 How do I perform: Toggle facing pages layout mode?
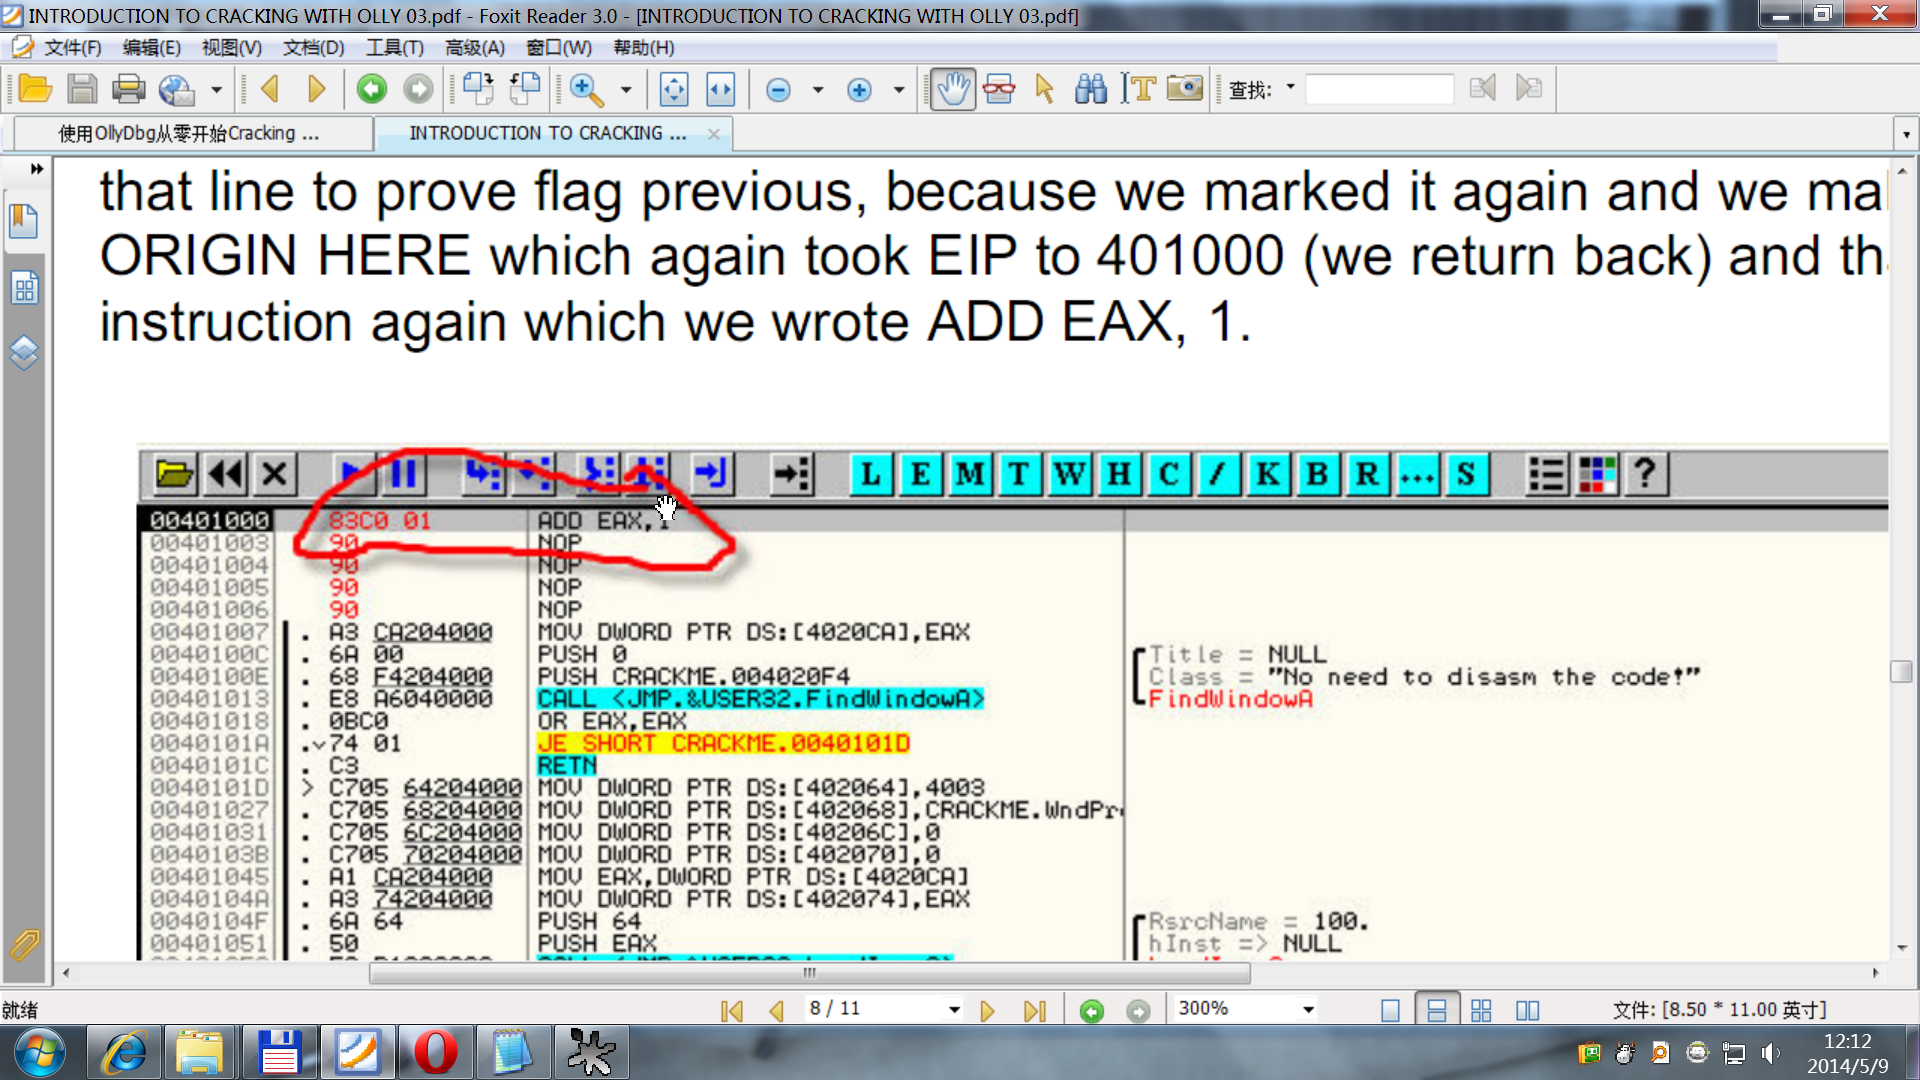(1527, 1011)
